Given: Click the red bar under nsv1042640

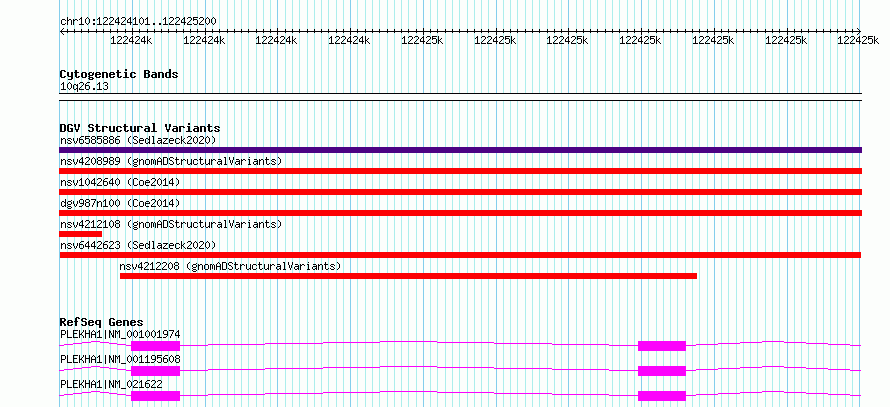Looking at the screenshot, I should click(x=460, y=192).
